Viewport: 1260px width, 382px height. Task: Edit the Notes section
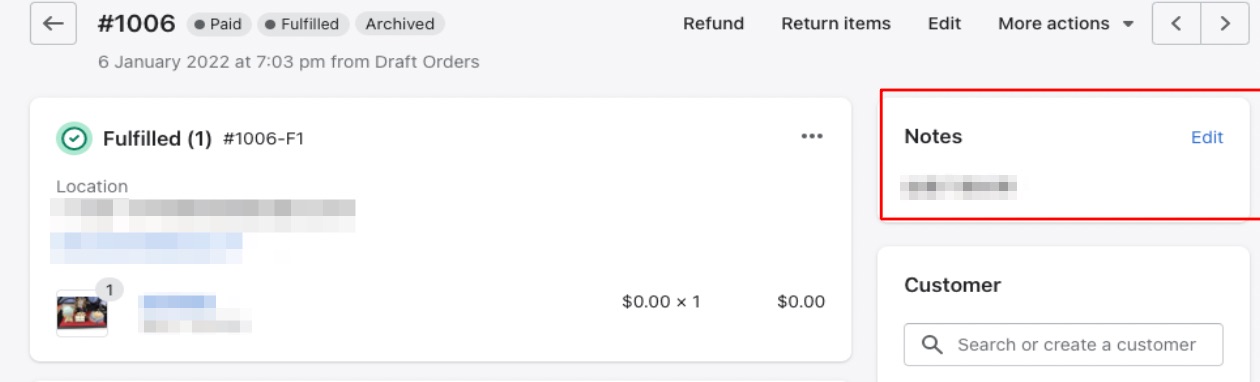tap(1207, 137)
